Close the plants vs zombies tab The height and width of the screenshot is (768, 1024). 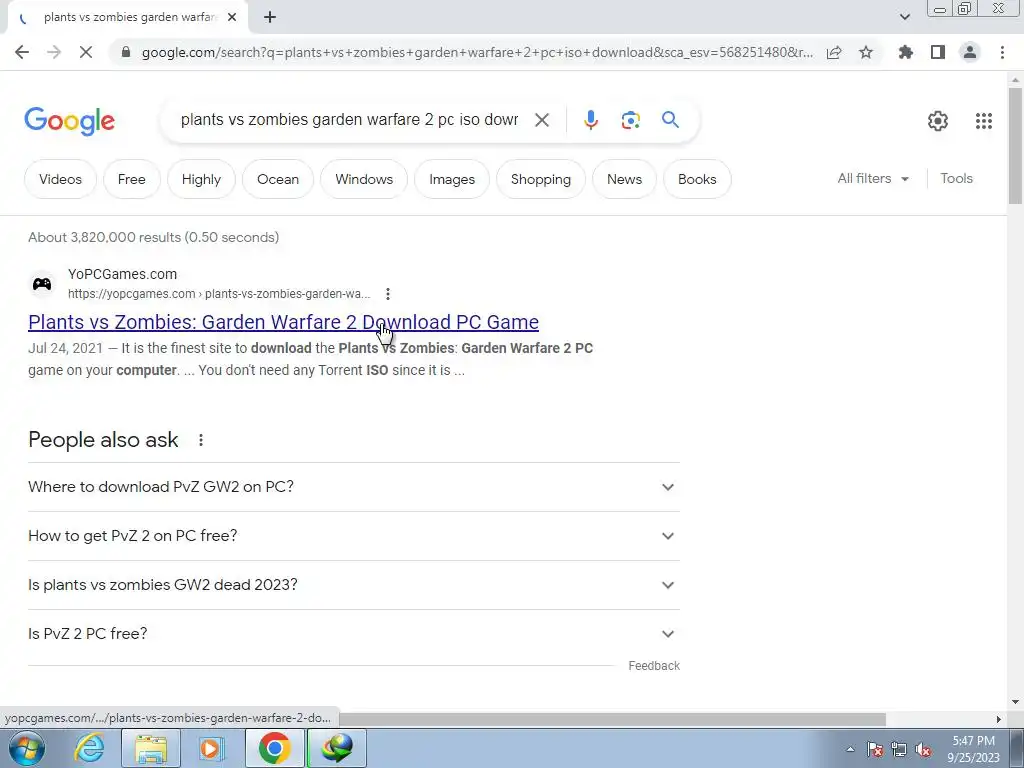[232, 17]
